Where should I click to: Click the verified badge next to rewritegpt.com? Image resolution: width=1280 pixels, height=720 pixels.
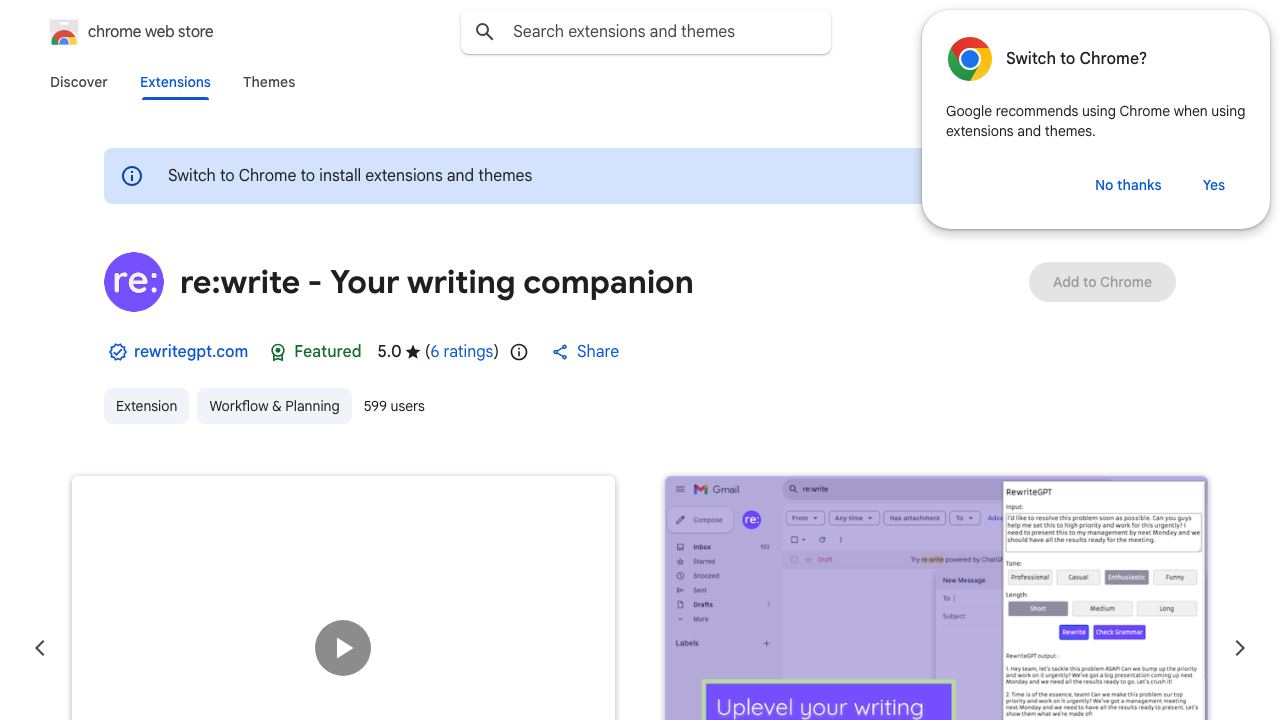118,352
